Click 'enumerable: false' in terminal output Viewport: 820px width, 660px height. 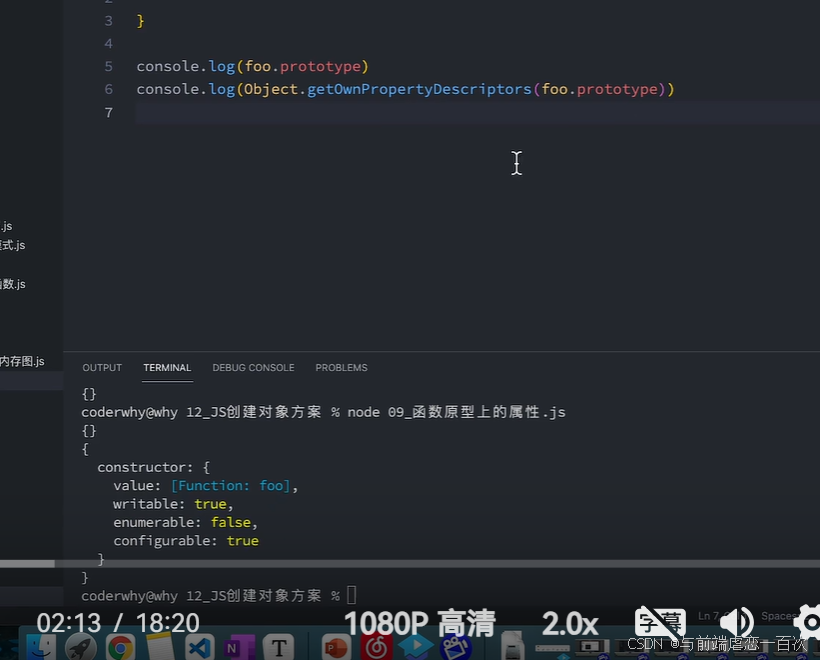tap(183, 522)
